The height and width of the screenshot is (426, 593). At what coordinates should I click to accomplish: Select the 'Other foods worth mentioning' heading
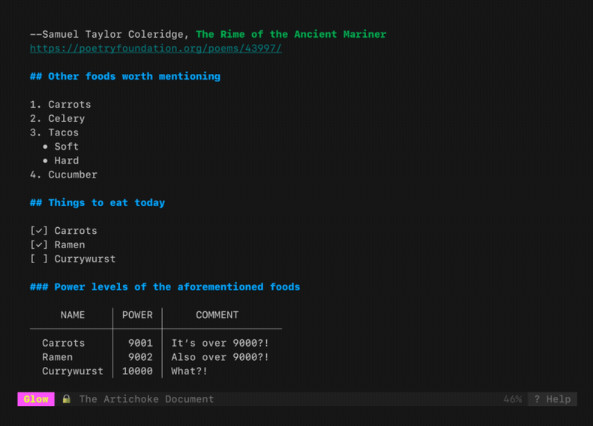point(125,76)
